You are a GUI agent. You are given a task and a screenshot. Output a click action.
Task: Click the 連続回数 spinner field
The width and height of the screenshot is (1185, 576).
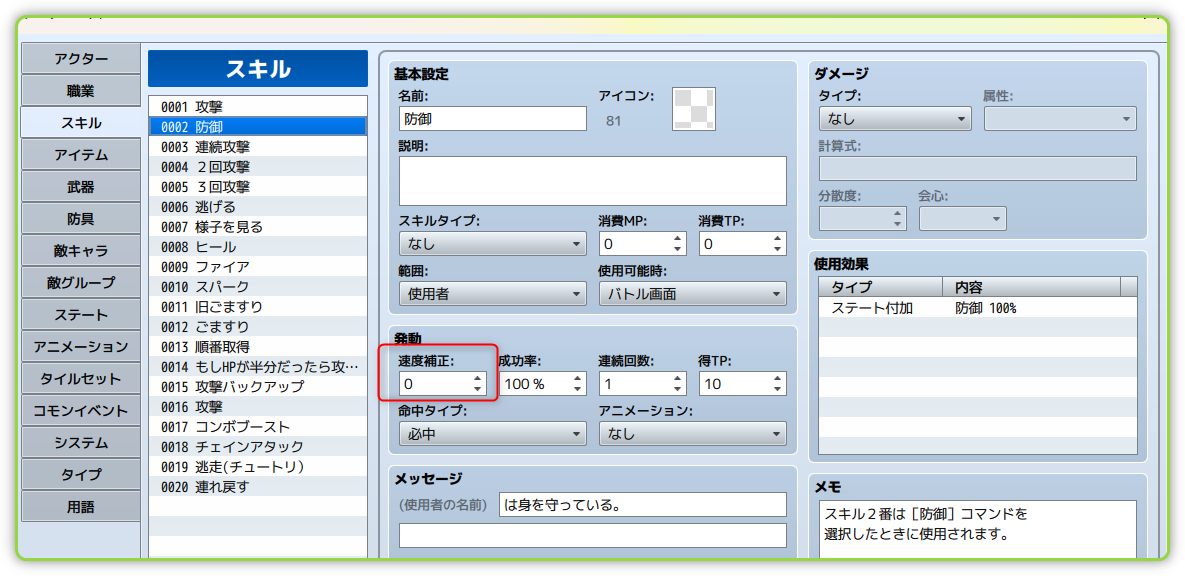click(x=642, y=383)
